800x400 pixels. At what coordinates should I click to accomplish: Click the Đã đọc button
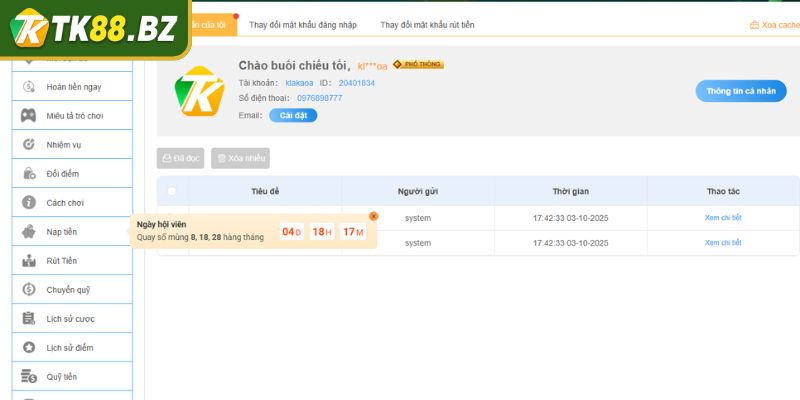181,158
